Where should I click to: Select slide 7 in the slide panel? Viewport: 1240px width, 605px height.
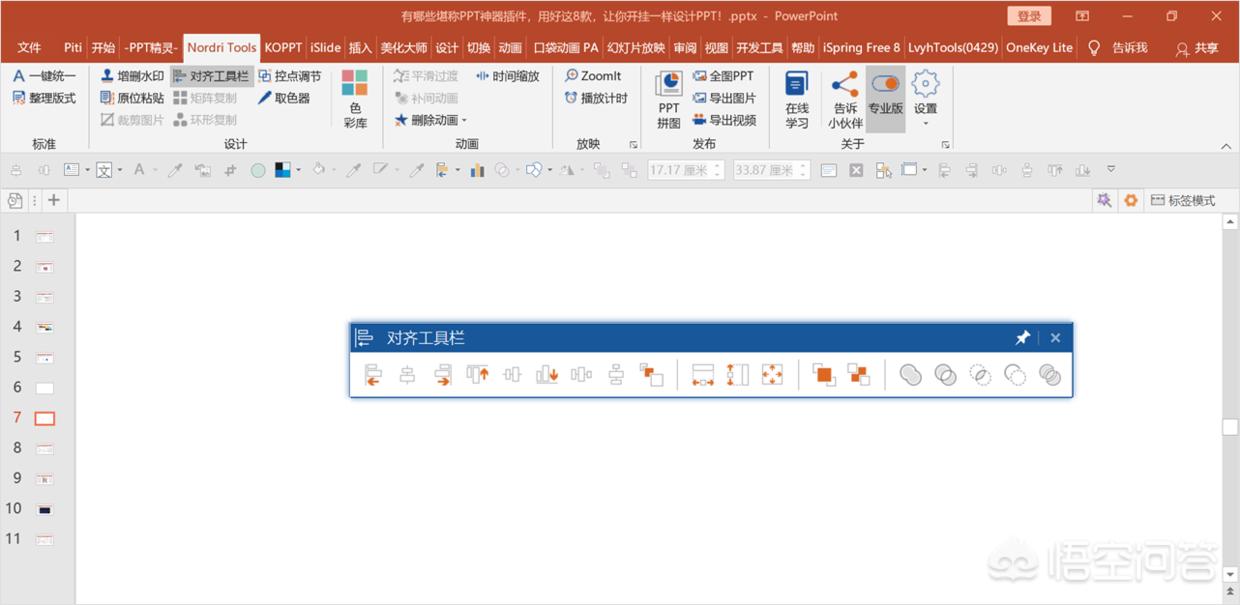(42, 418)
